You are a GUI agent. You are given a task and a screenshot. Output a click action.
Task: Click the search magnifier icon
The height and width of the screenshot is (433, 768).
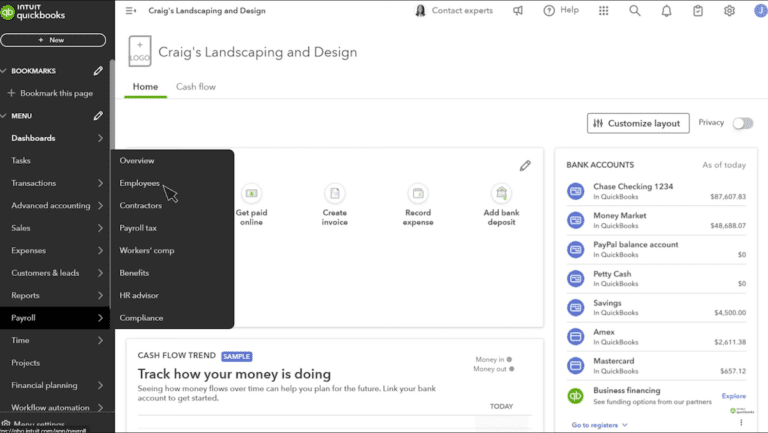click(634, 11)
